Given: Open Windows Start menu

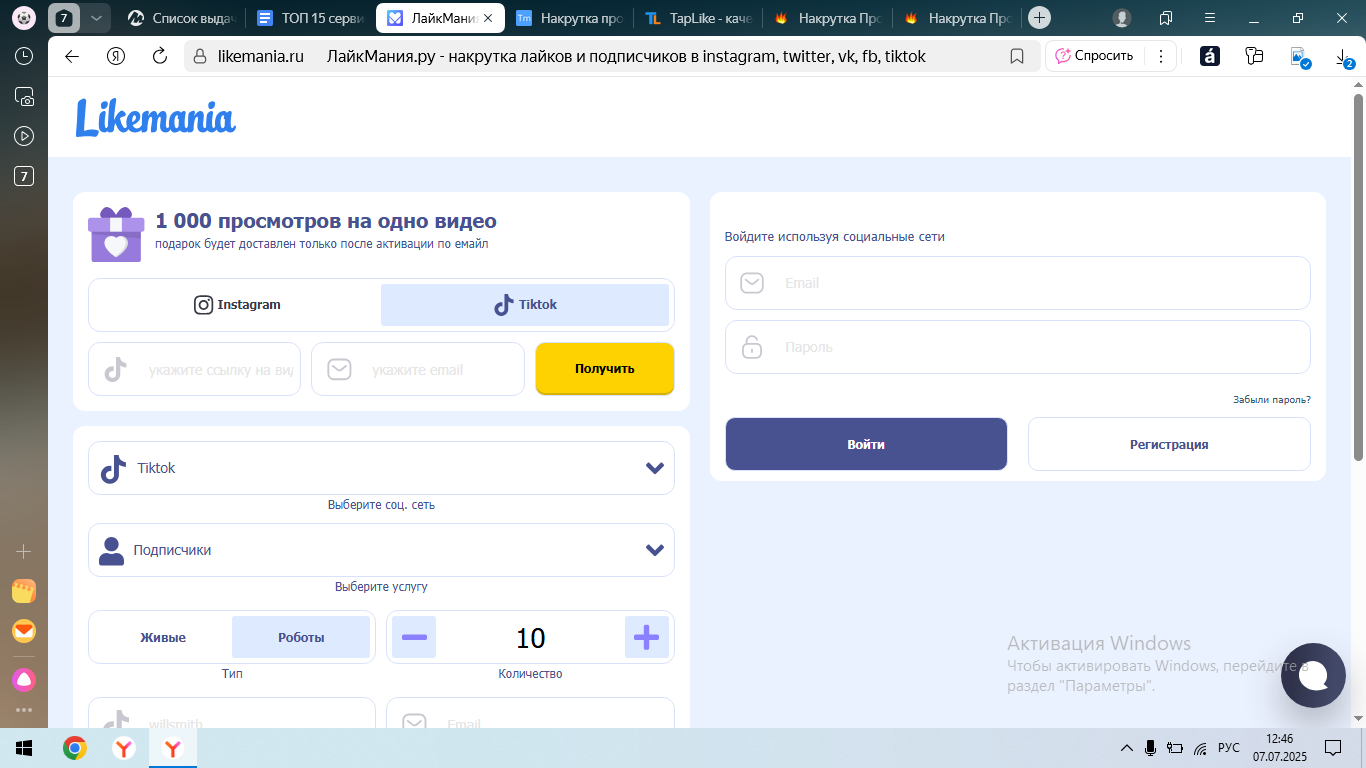Looking at the screenshot, I should pyautogui.click(x=24, y=748).
